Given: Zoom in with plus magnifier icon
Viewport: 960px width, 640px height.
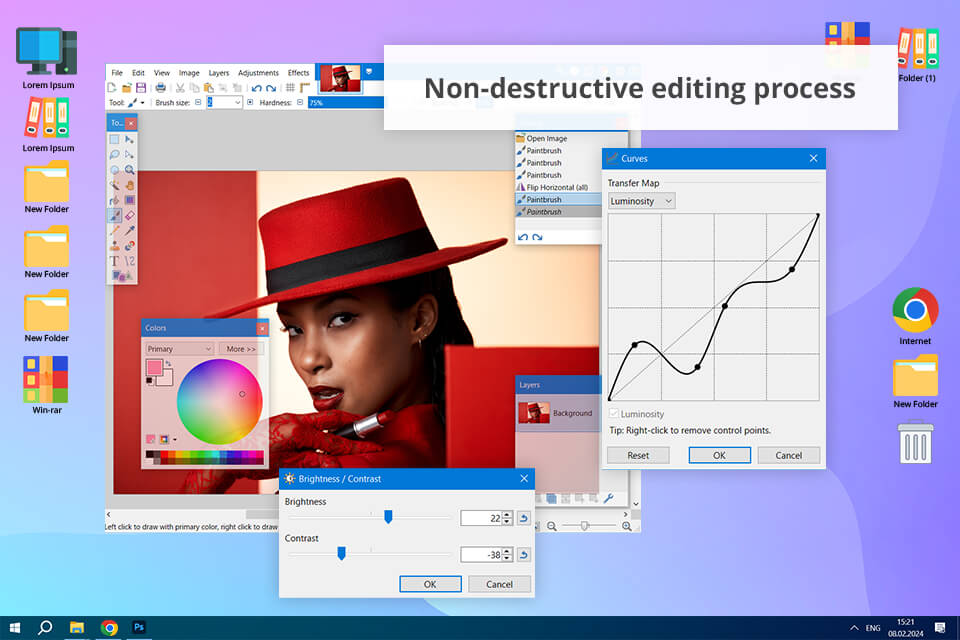Looking at the screenshot, I should tap(627, 526).
